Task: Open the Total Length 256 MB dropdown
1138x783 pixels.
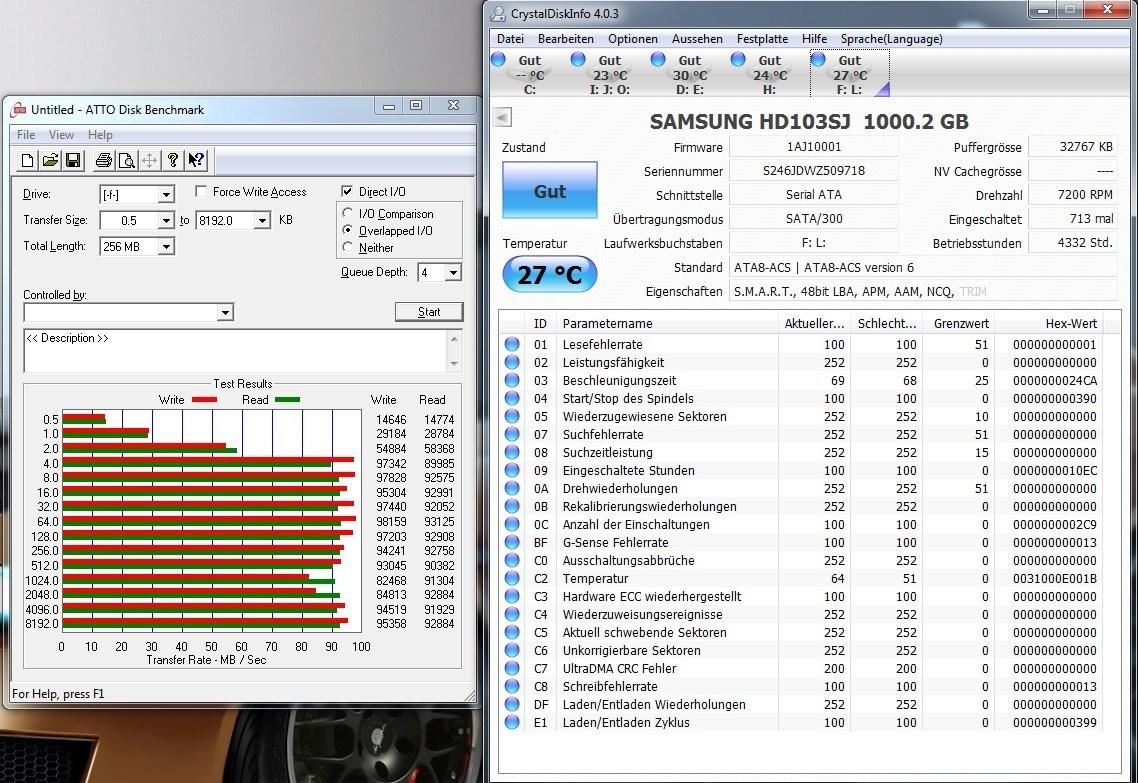Action: click(166, 247)
